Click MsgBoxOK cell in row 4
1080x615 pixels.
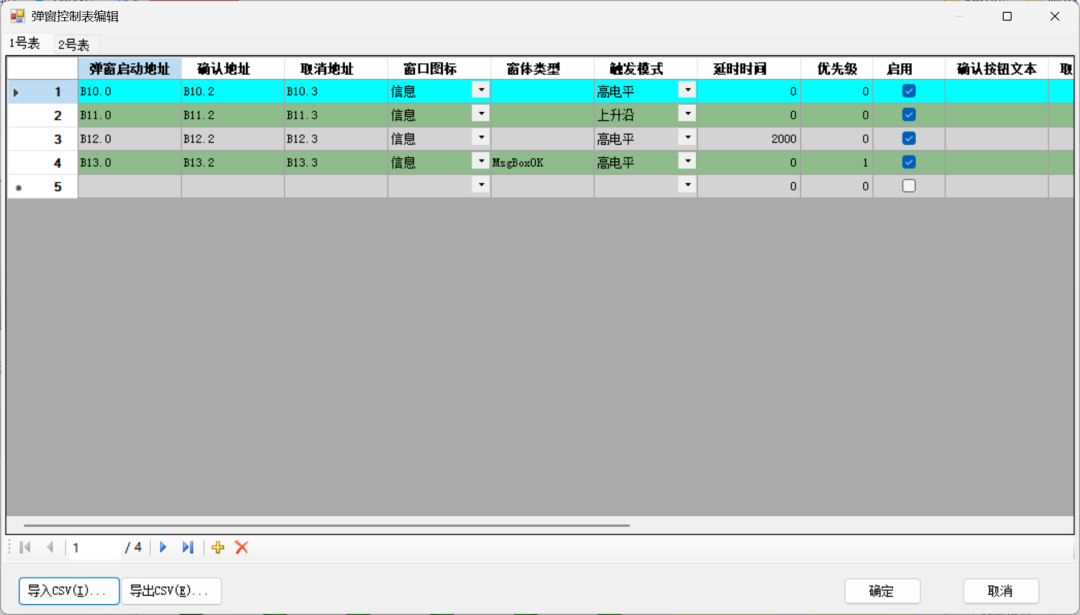(542, 163)
